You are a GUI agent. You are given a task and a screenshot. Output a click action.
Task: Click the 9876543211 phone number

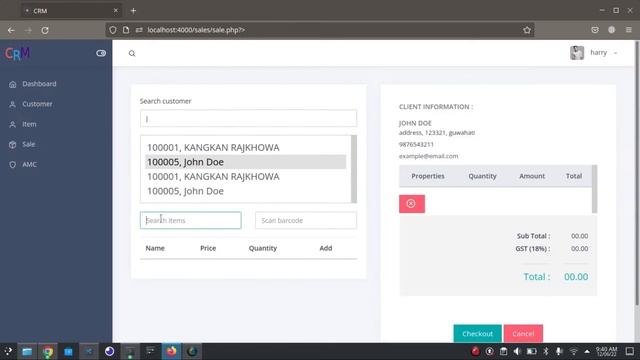point(416,144)
